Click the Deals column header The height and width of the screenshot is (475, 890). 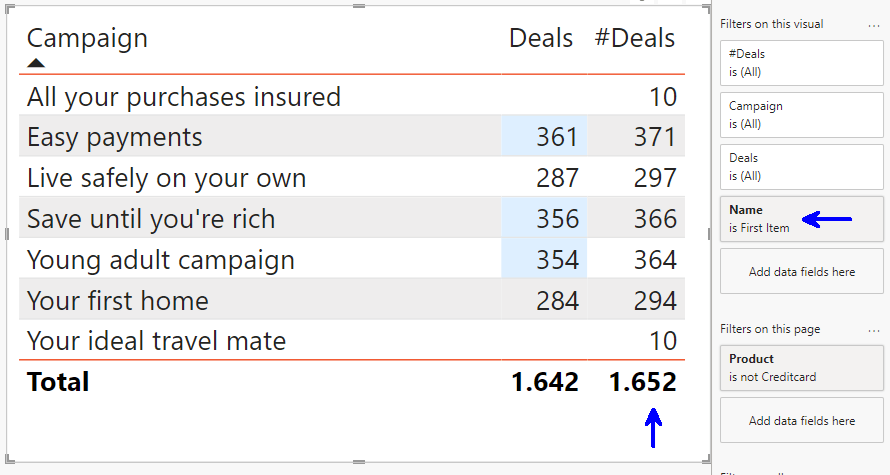pyautogui.click(x=541, y=39)
